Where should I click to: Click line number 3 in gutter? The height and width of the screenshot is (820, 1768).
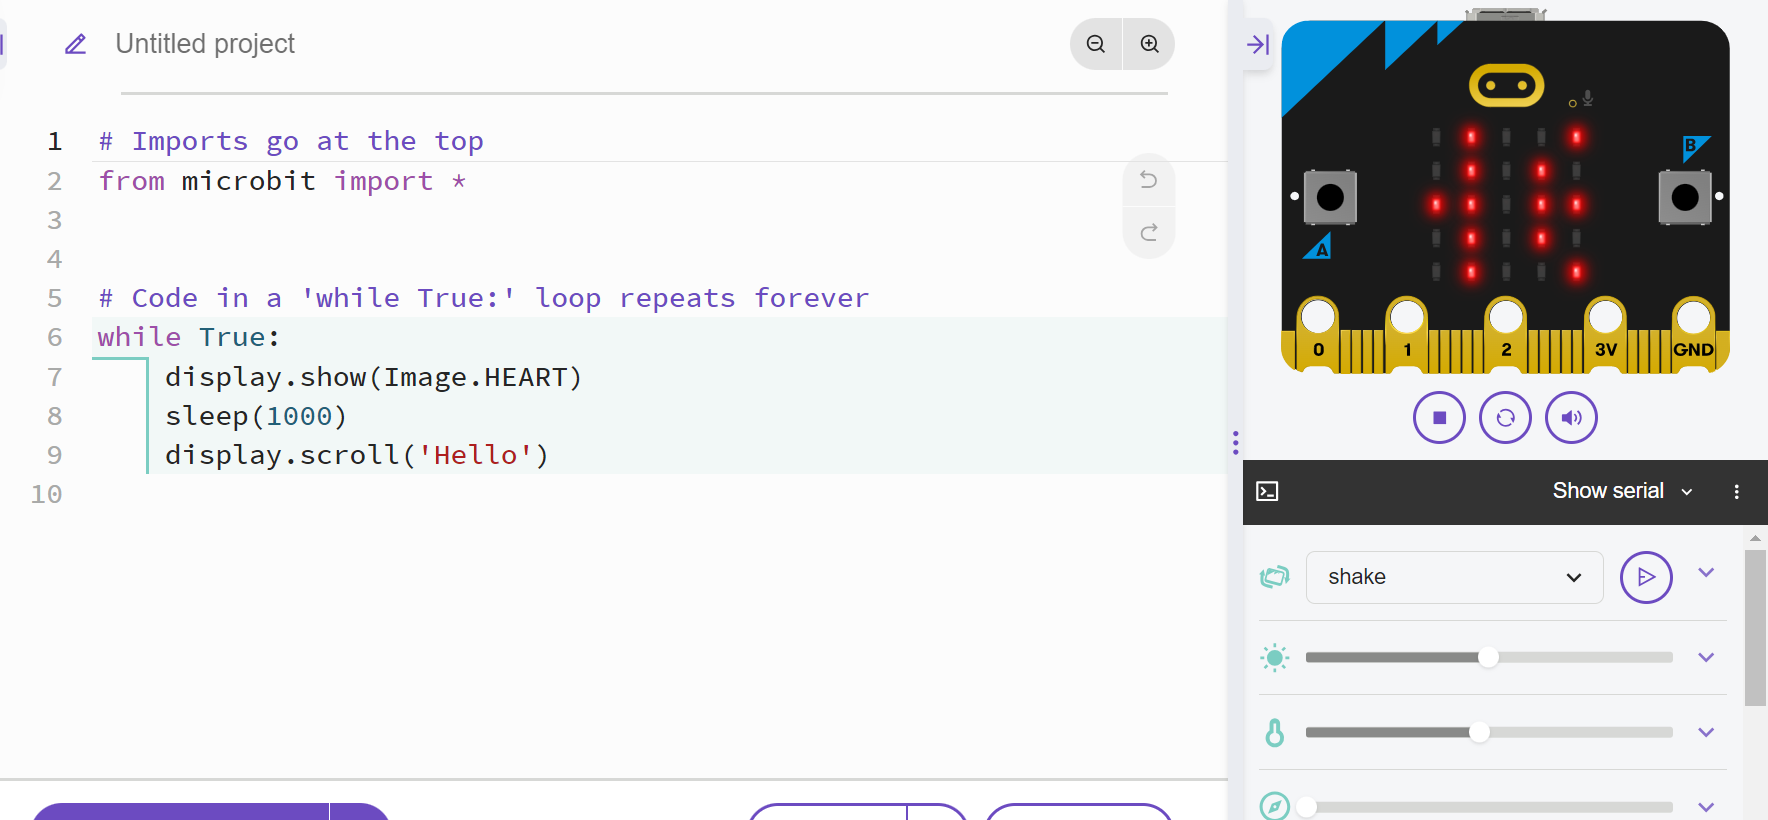click(54, 220)
